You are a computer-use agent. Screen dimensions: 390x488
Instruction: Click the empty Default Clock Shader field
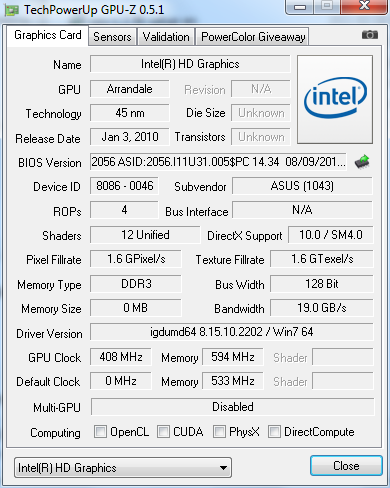tap(343, 381)
